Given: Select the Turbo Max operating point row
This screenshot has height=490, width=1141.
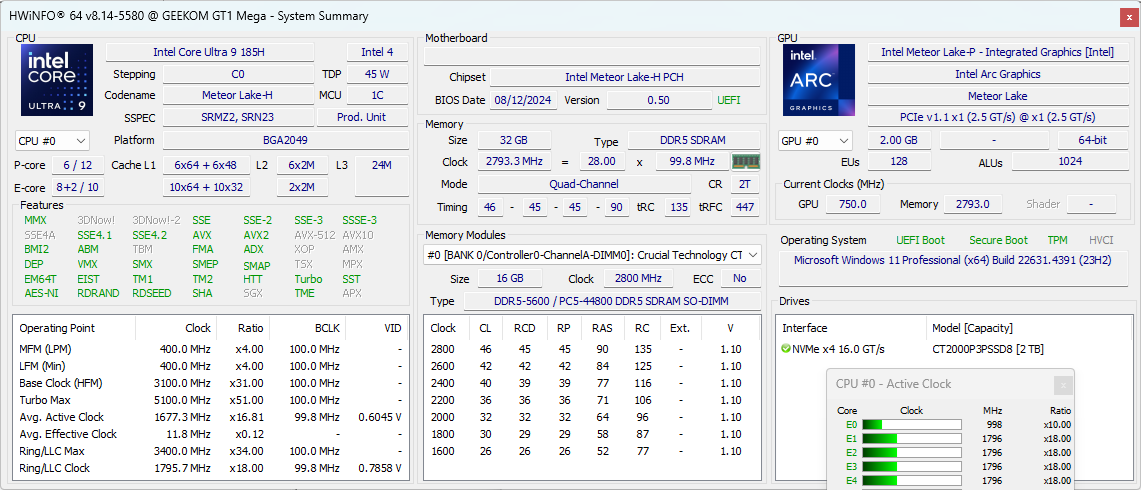Looking at the screenshot, I should click(x=210, y=400).
